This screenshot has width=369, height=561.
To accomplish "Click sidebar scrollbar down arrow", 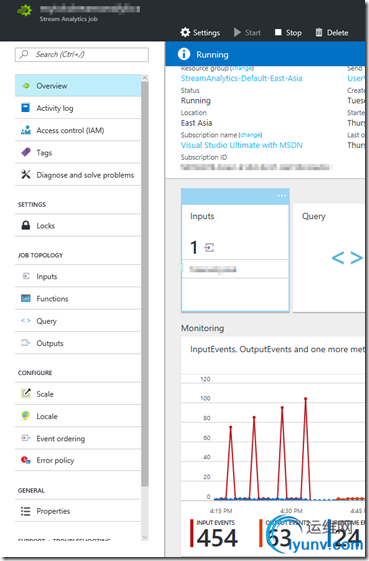I will coord(145,537).
